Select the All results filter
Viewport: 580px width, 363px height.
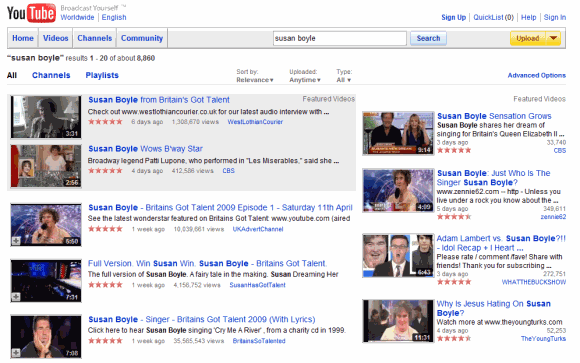(x=12, y=75)
